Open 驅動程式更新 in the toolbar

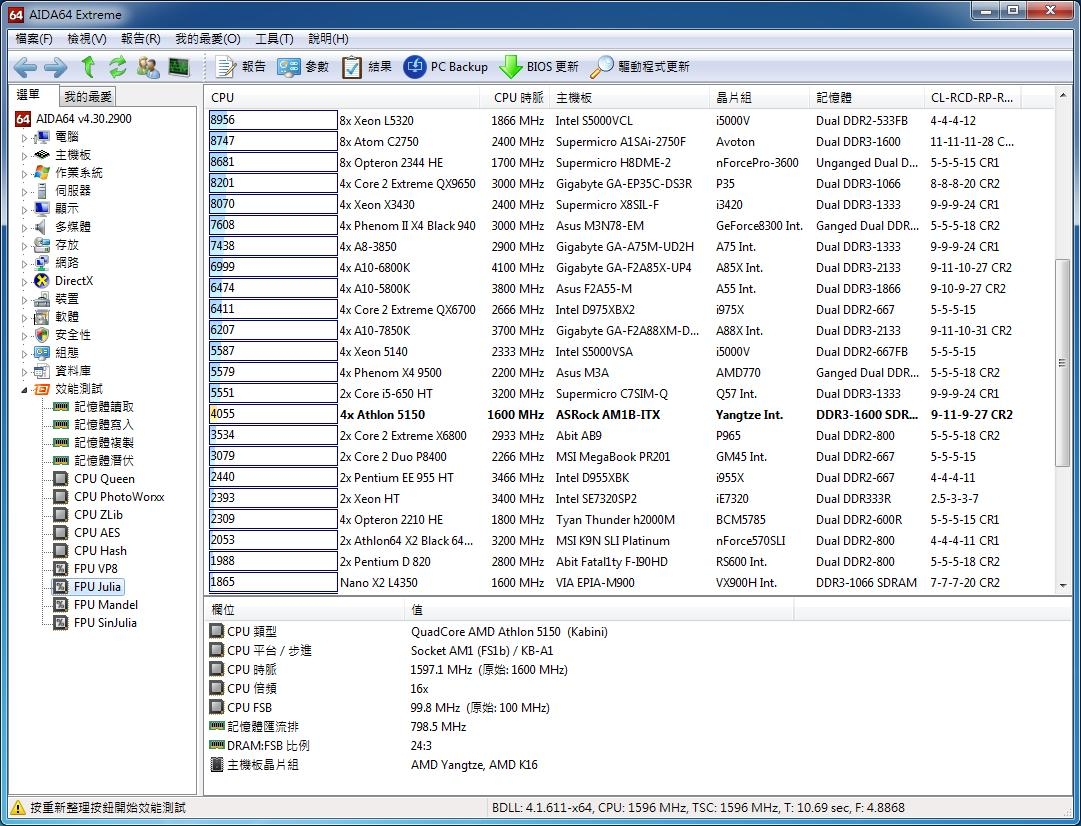tap(640, 67)
